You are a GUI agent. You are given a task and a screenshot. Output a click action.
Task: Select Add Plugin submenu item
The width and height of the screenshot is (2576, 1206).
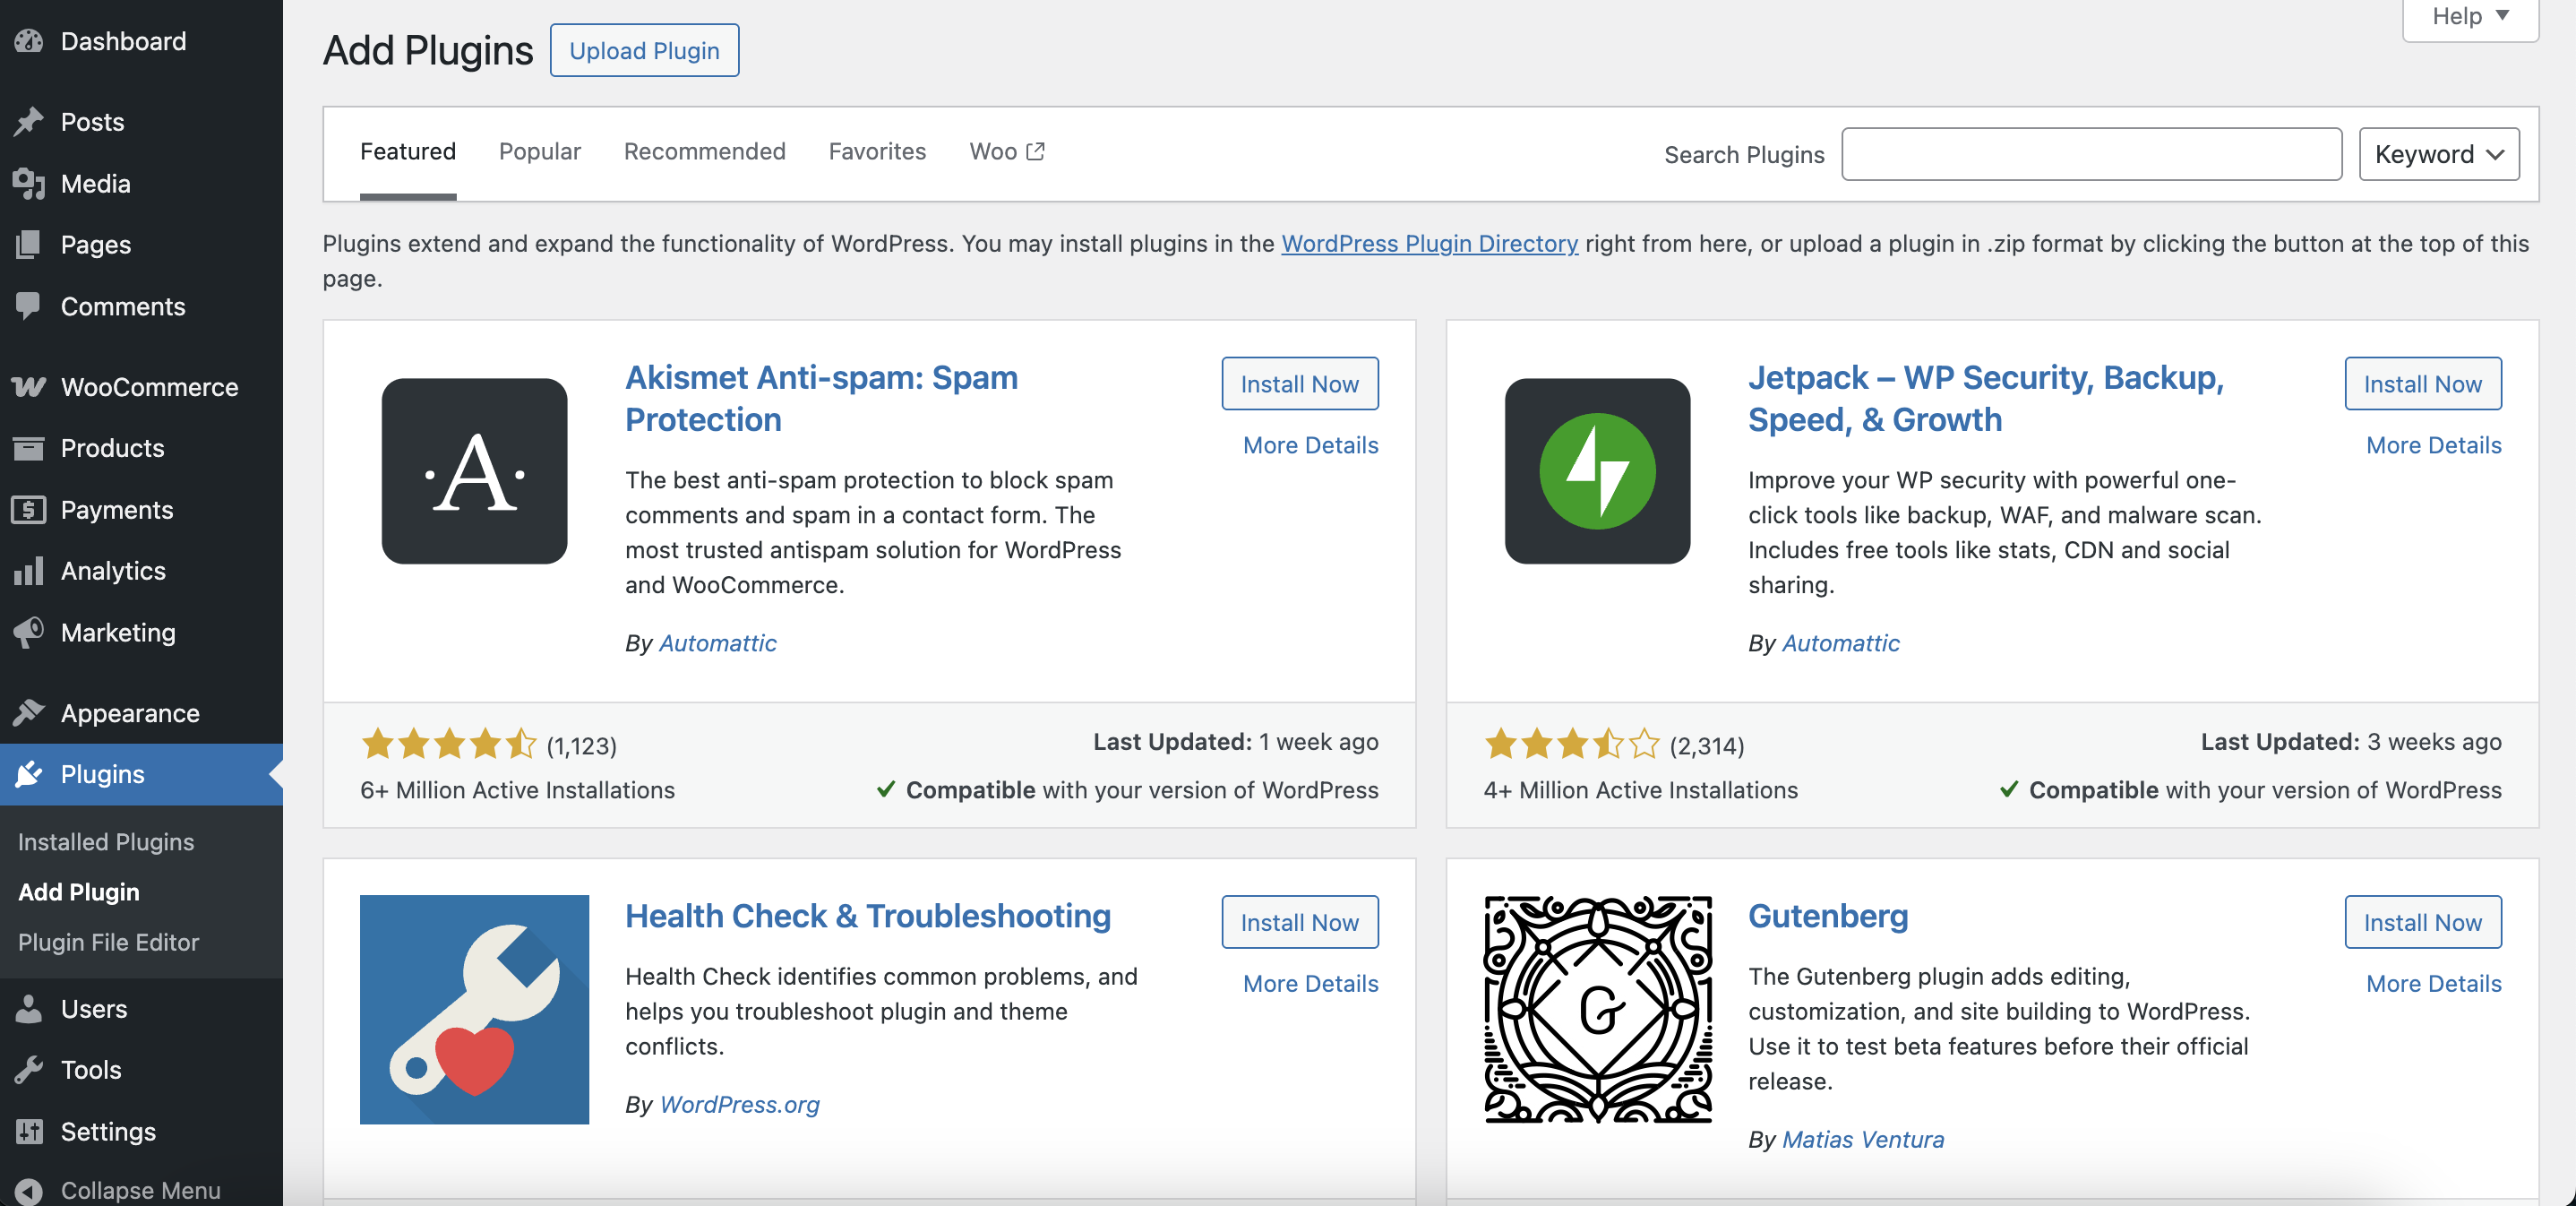point(79,892)
